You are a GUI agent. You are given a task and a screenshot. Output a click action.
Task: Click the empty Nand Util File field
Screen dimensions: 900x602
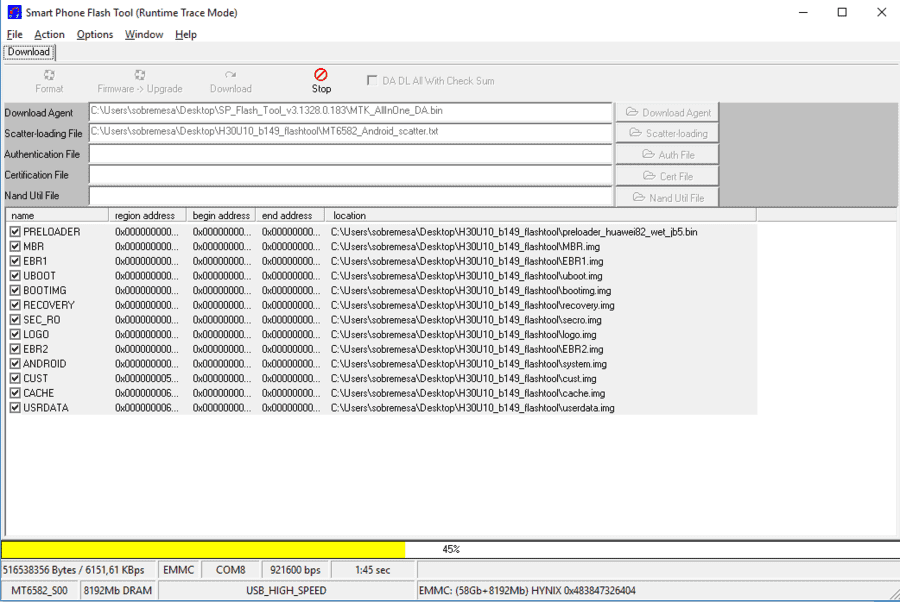click(x=351, y=196)
